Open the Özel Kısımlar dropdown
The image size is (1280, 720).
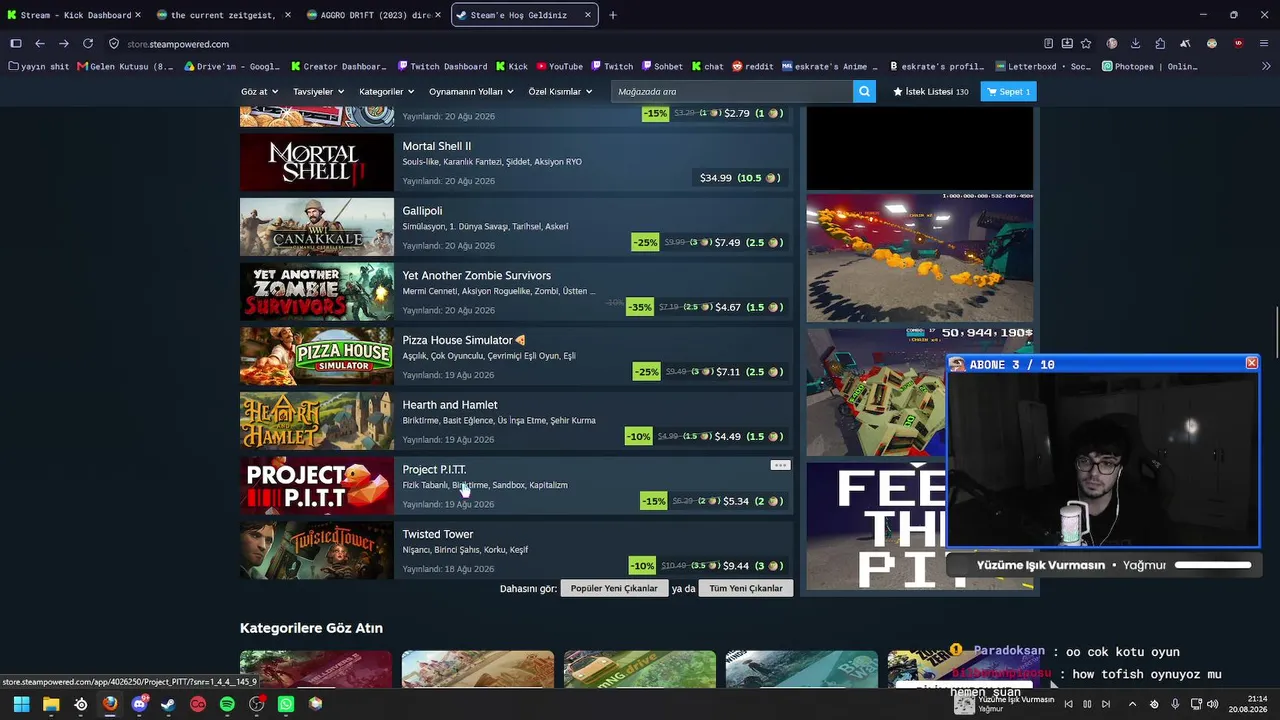click(x=560, y=91)
